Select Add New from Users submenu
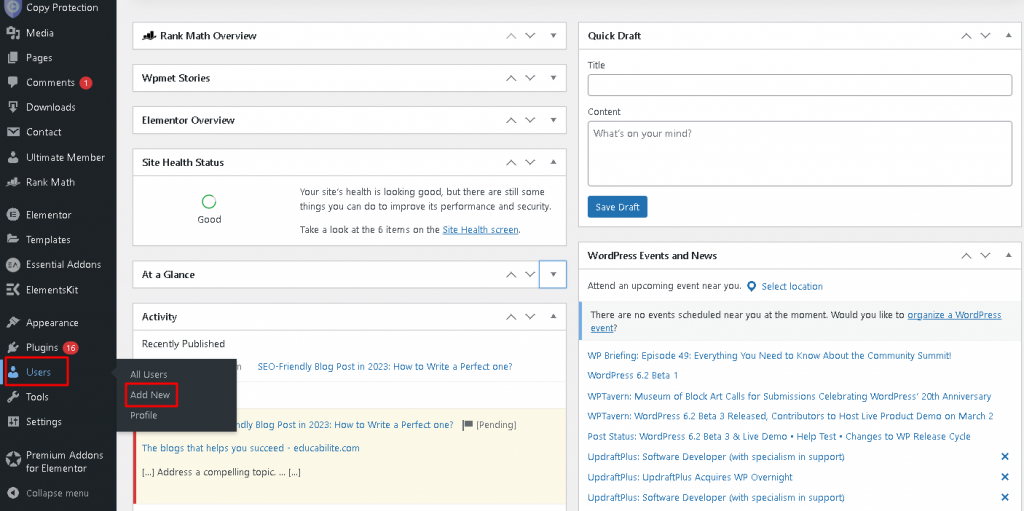 point(150,395)
